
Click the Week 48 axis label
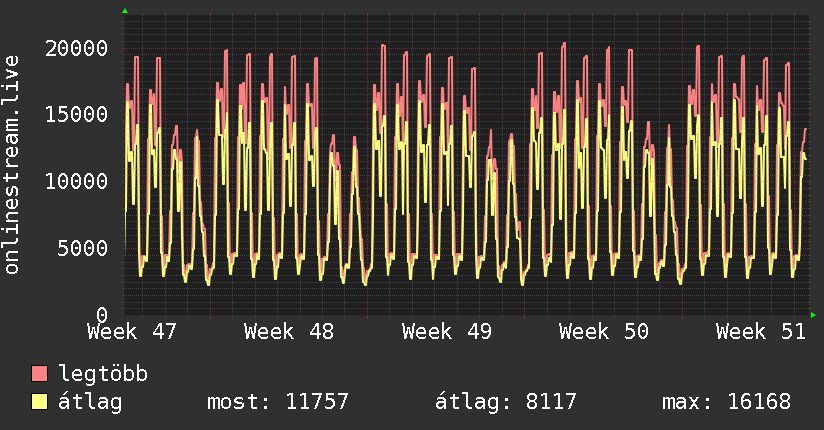pyautogui.click(x=289, y=331)
